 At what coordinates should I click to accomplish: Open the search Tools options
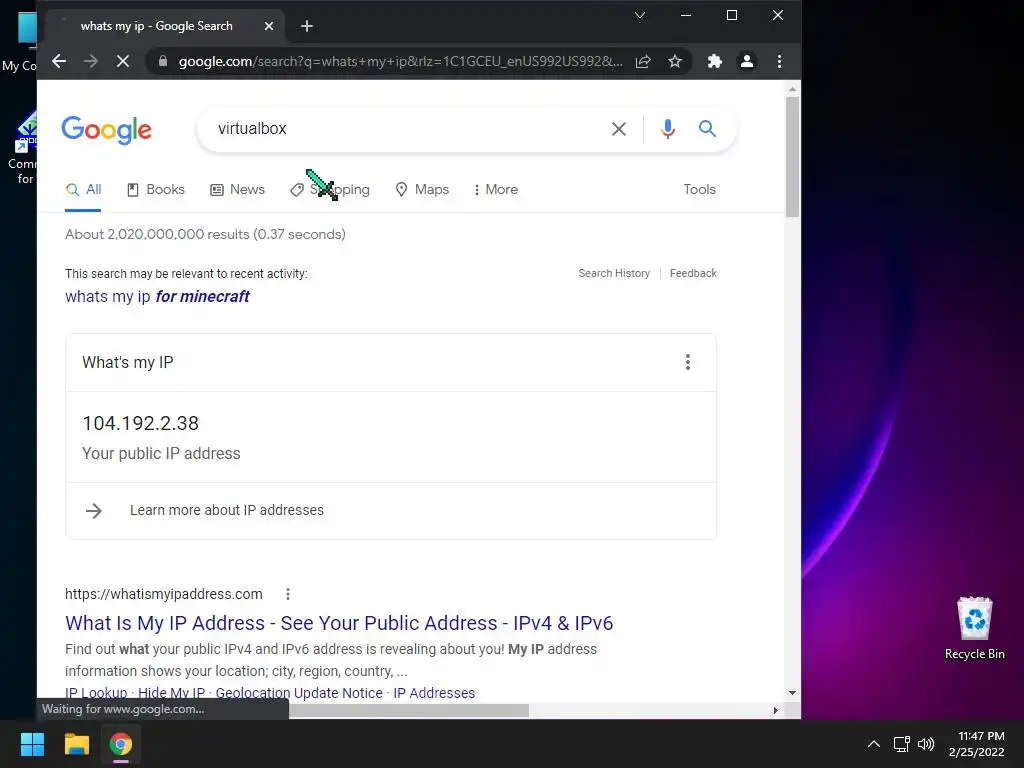[x=699, y=189]
